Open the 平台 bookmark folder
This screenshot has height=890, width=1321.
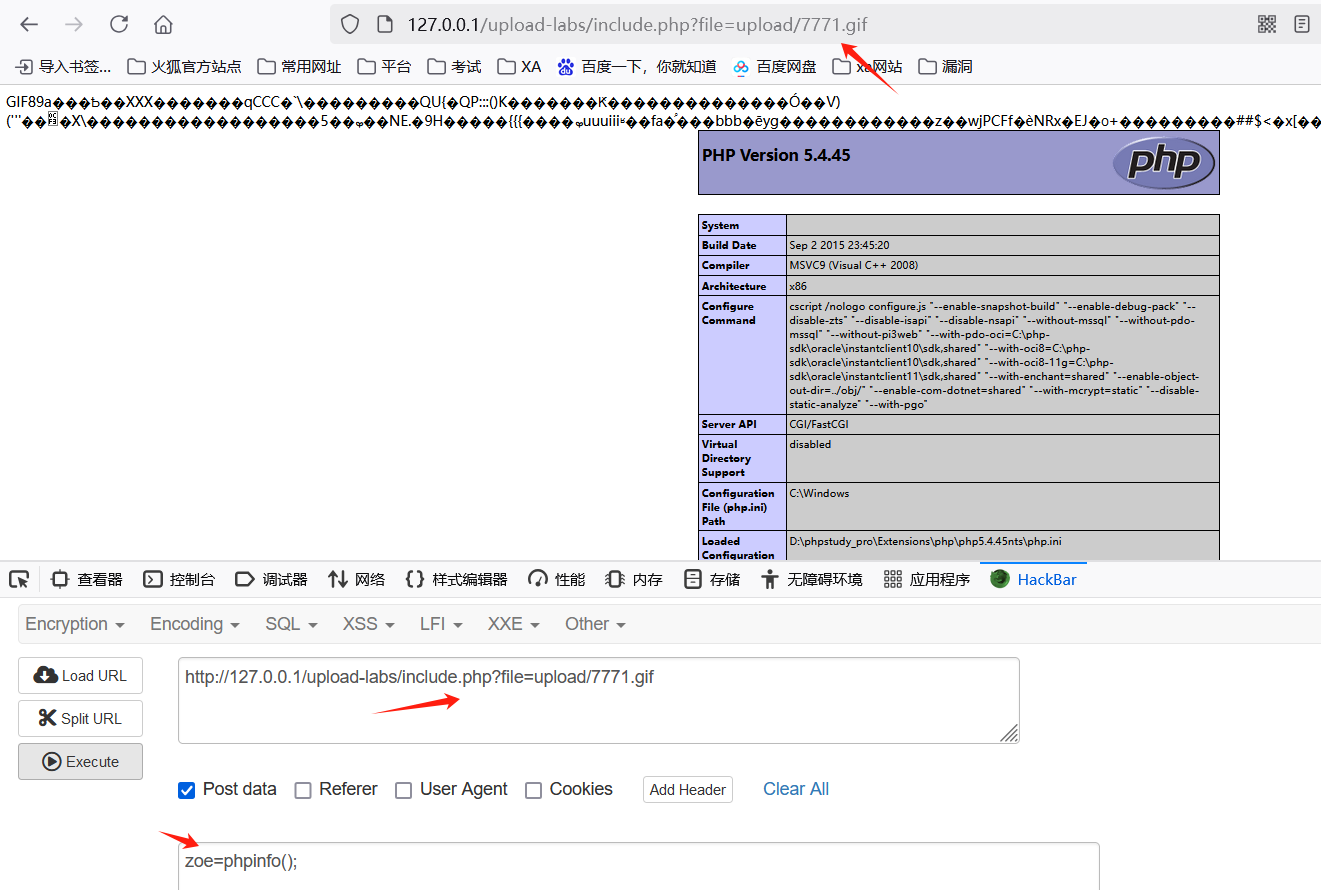click(x=384, y=67)
